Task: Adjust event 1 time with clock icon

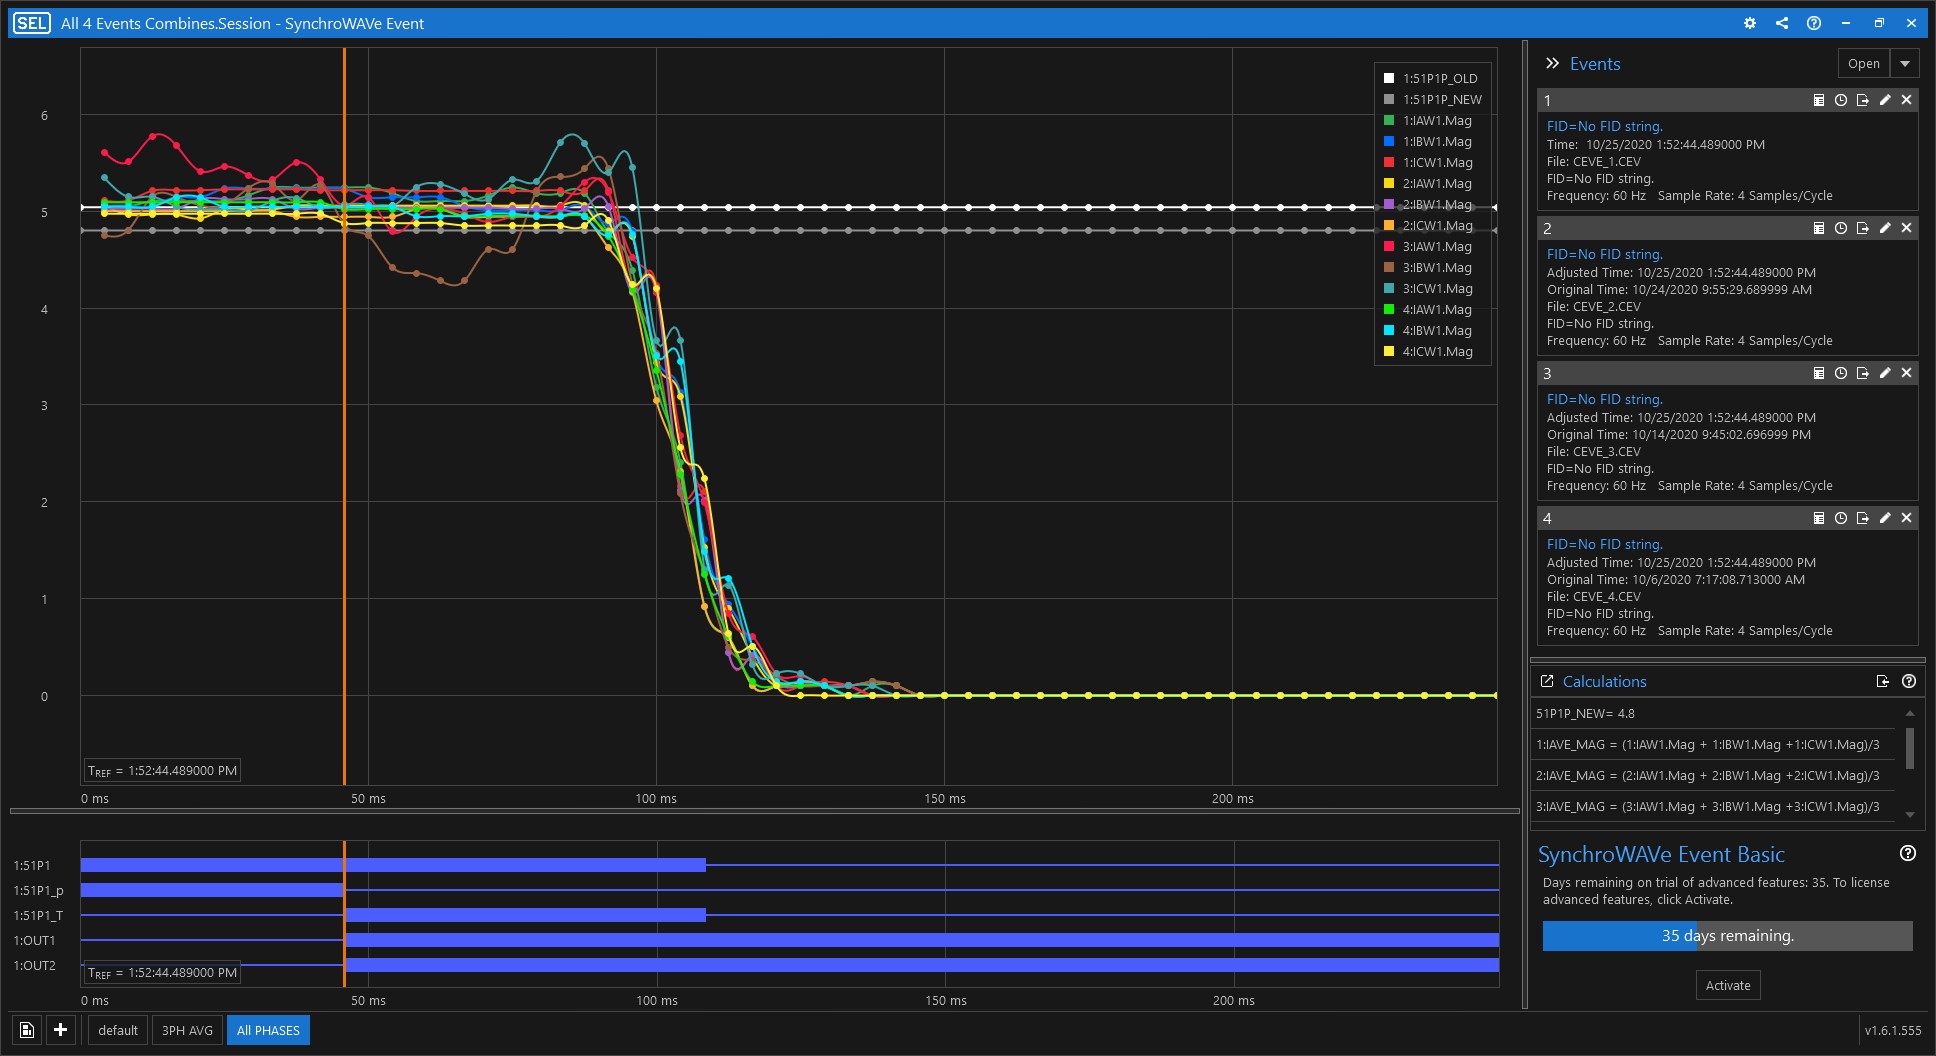Action: [1841, 100]
